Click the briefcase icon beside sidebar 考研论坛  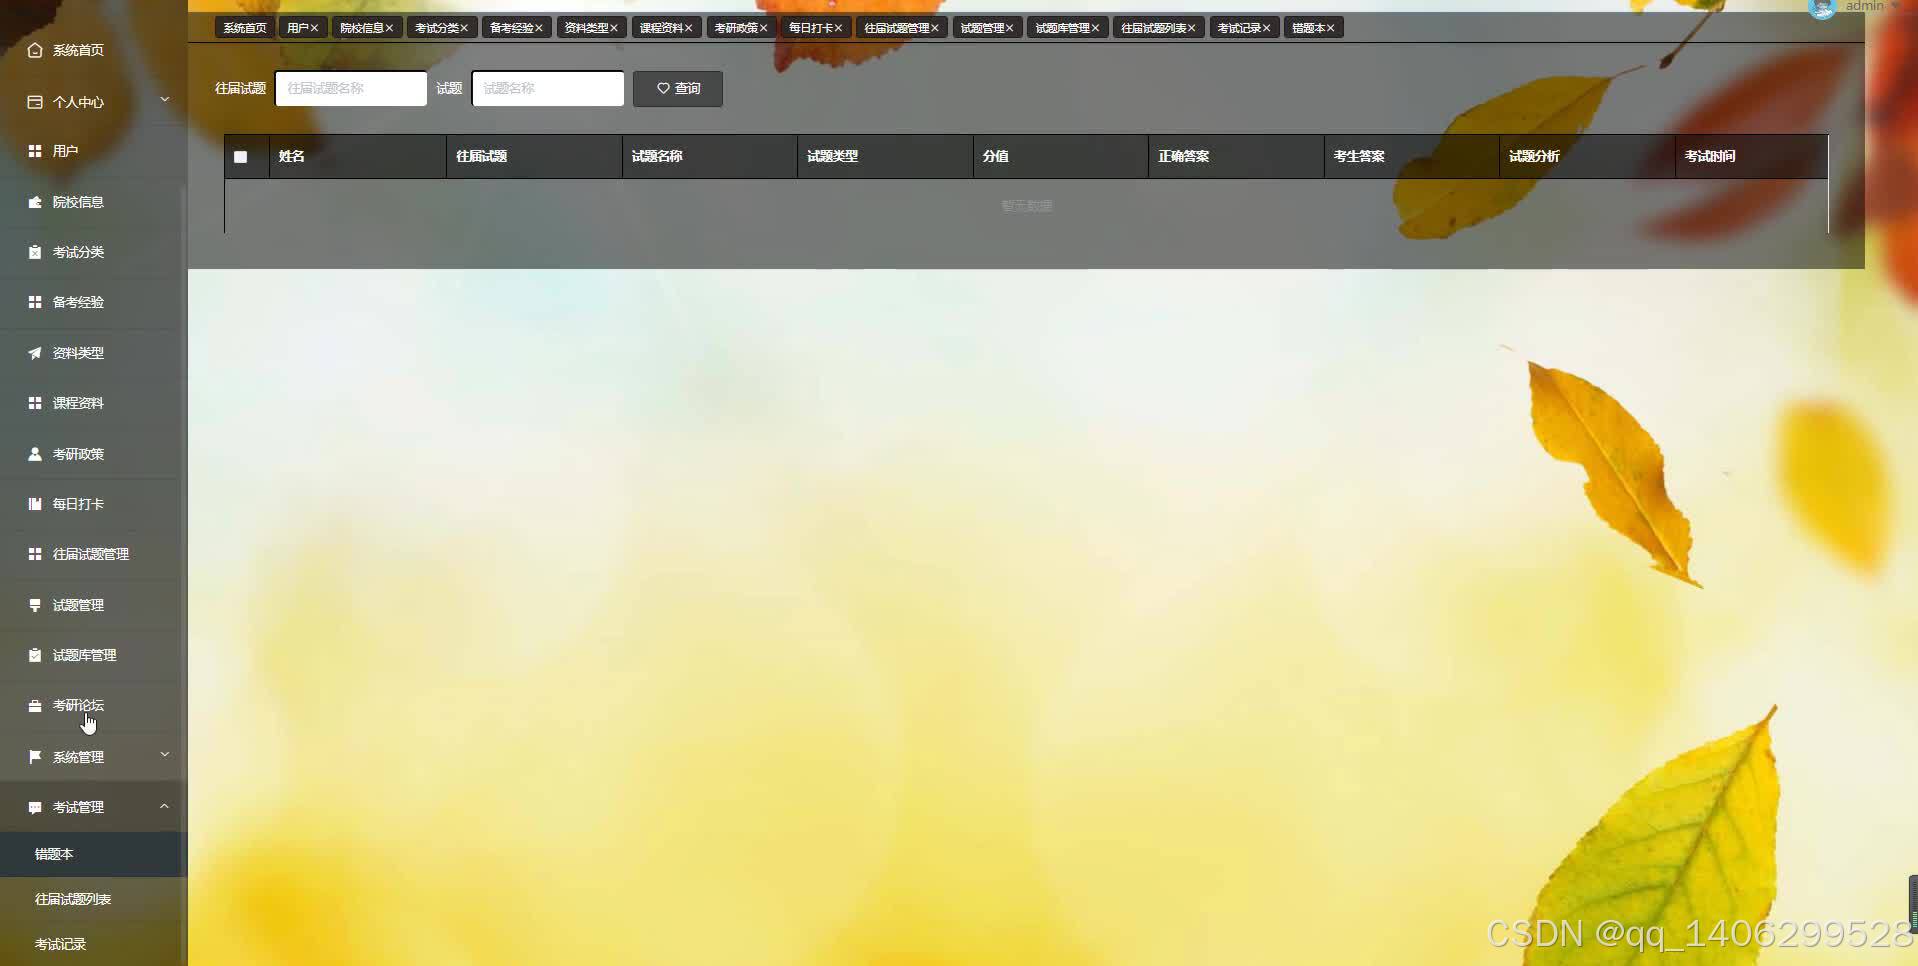click(x=35, y=706)
